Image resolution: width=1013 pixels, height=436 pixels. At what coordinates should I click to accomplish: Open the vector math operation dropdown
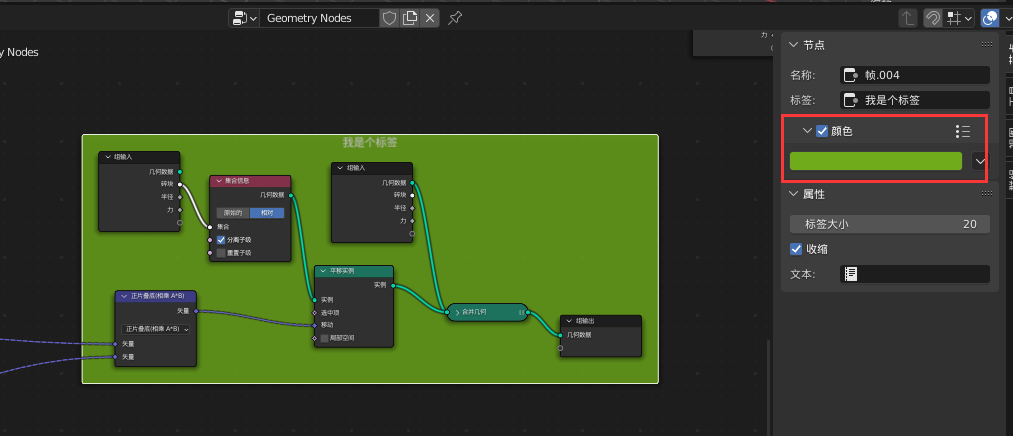coord(155,329)
